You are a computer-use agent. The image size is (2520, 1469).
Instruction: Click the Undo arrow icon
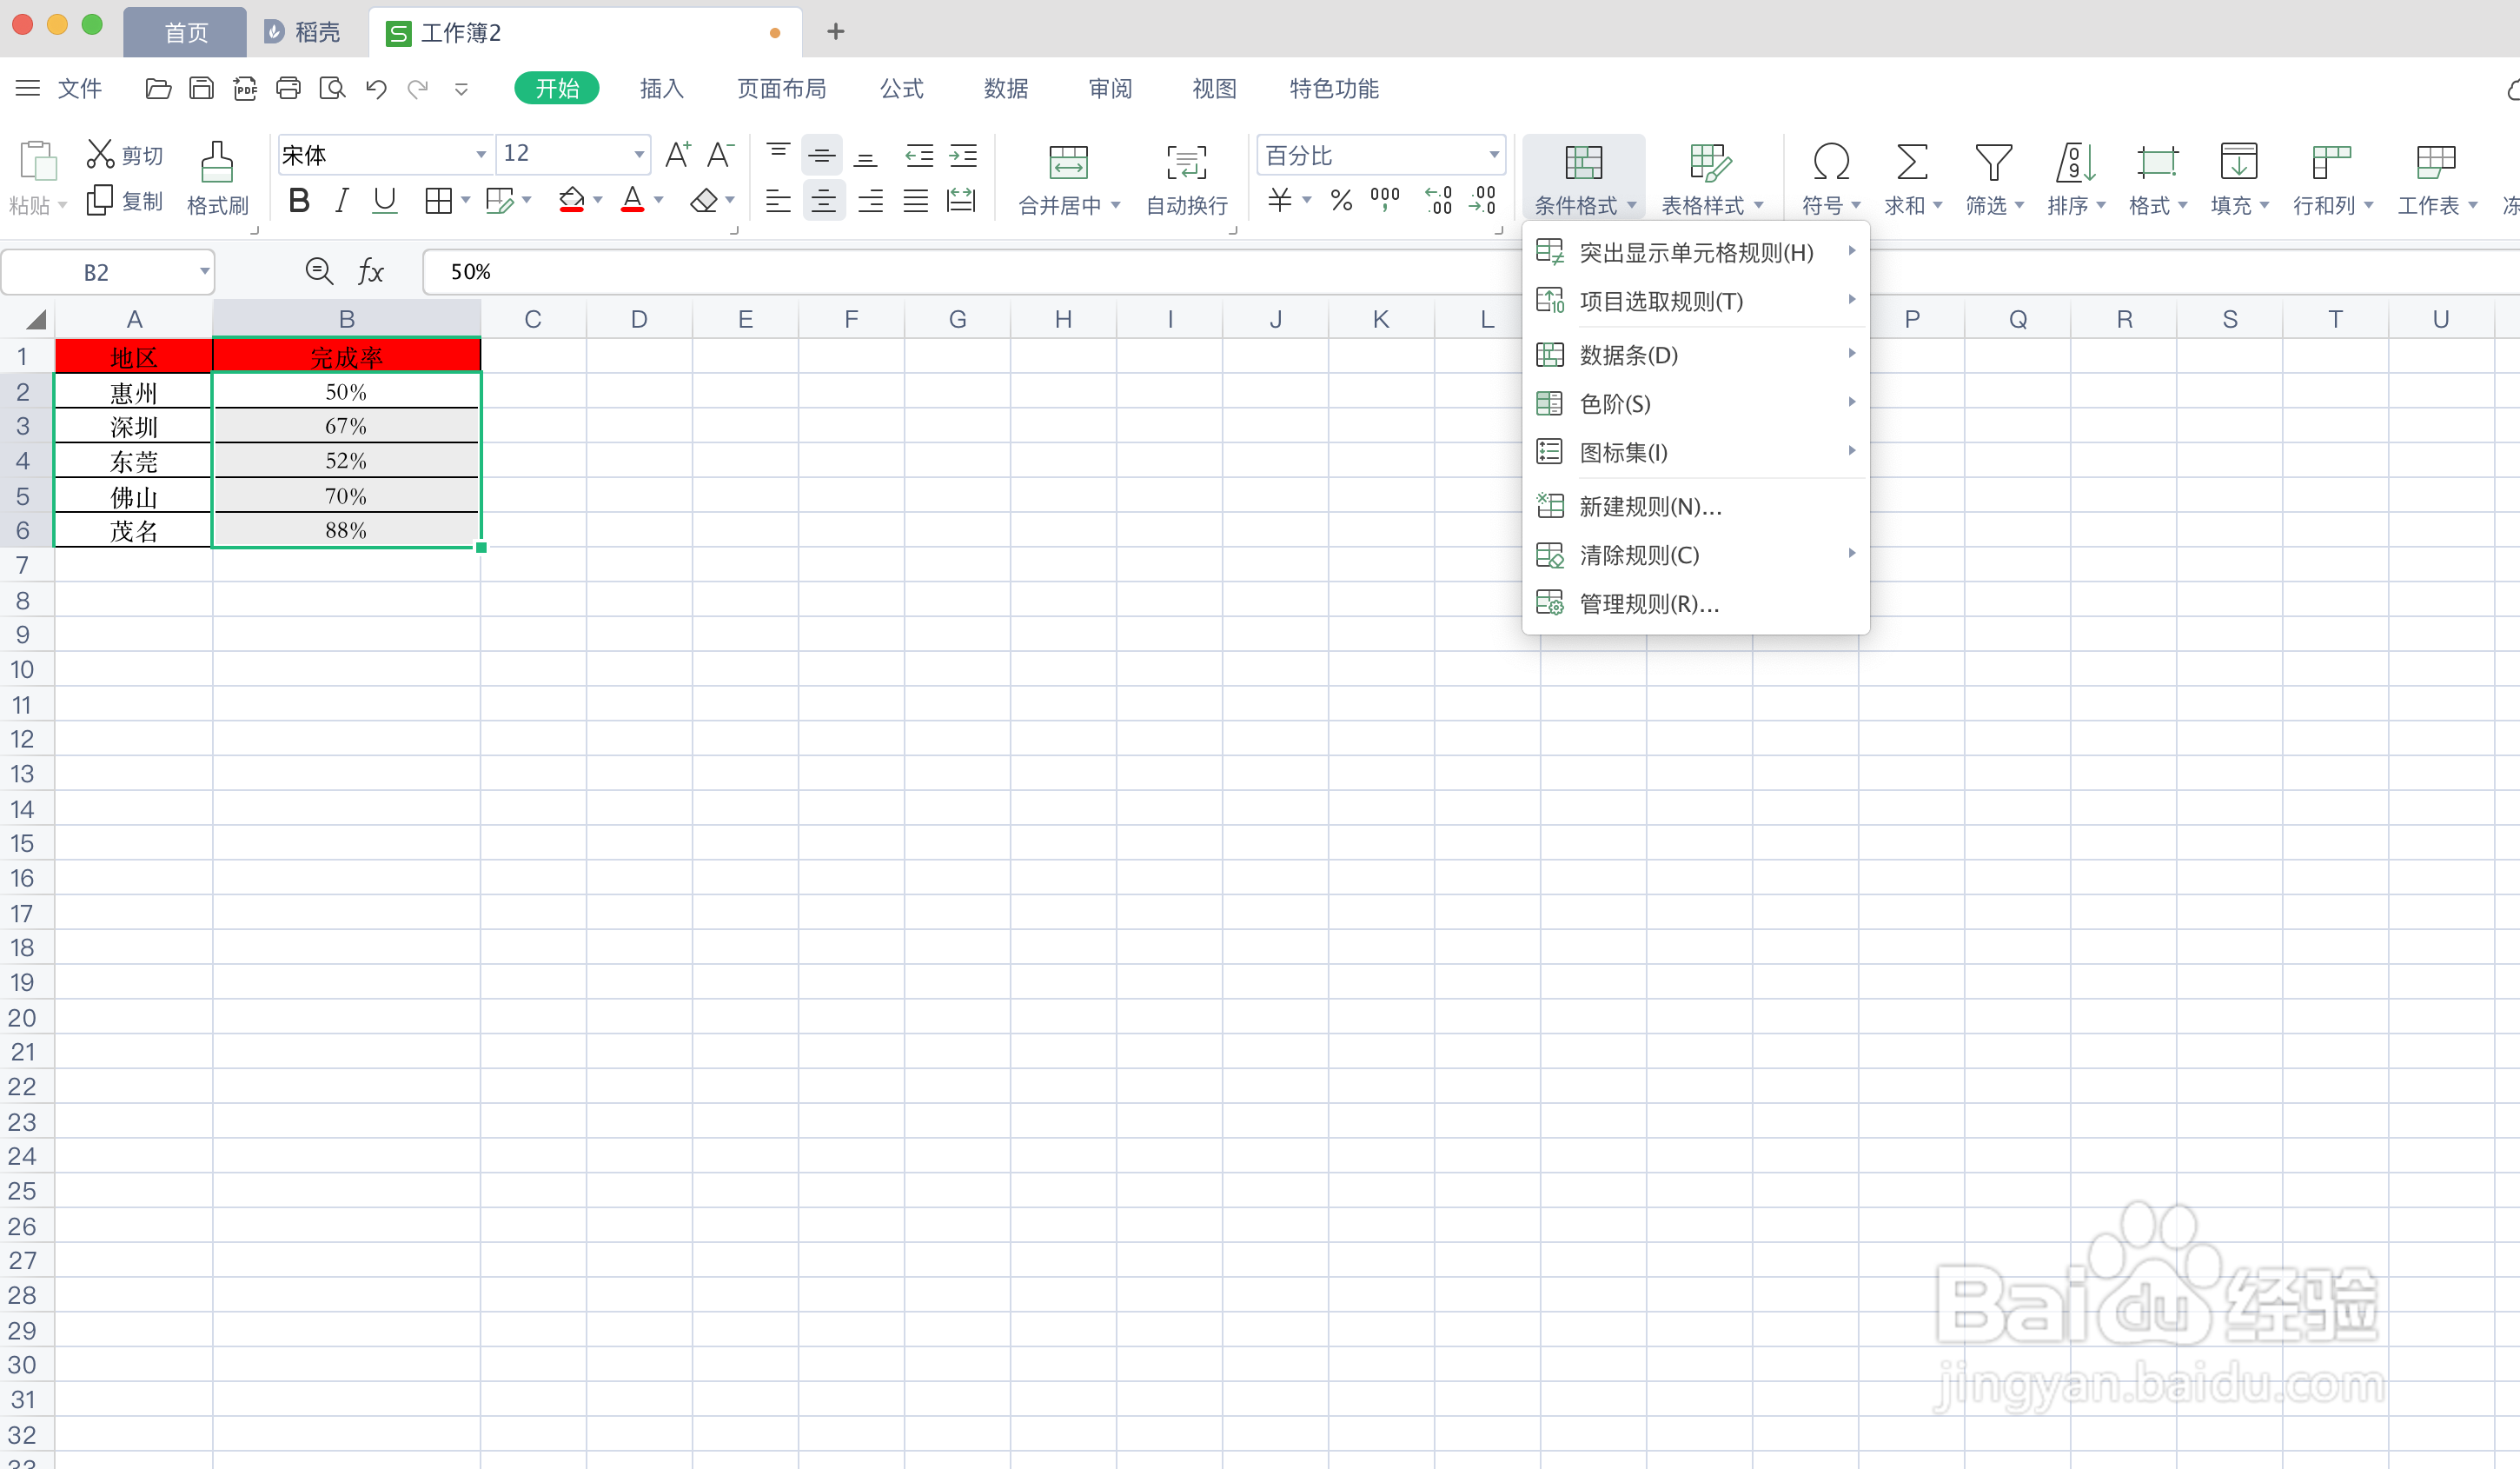tap(376, 89)
